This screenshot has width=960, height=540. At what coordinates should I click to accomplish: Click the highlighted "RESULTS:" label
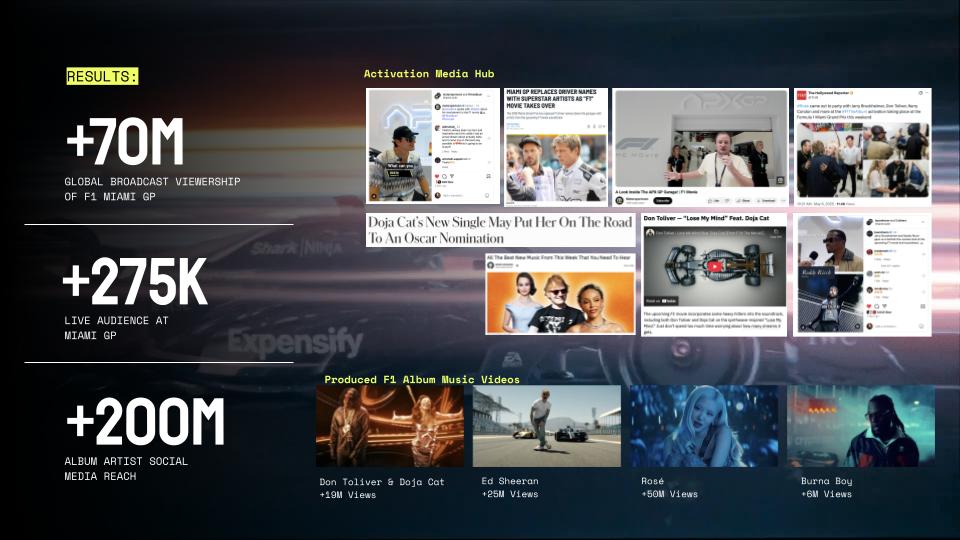[102, 77]
